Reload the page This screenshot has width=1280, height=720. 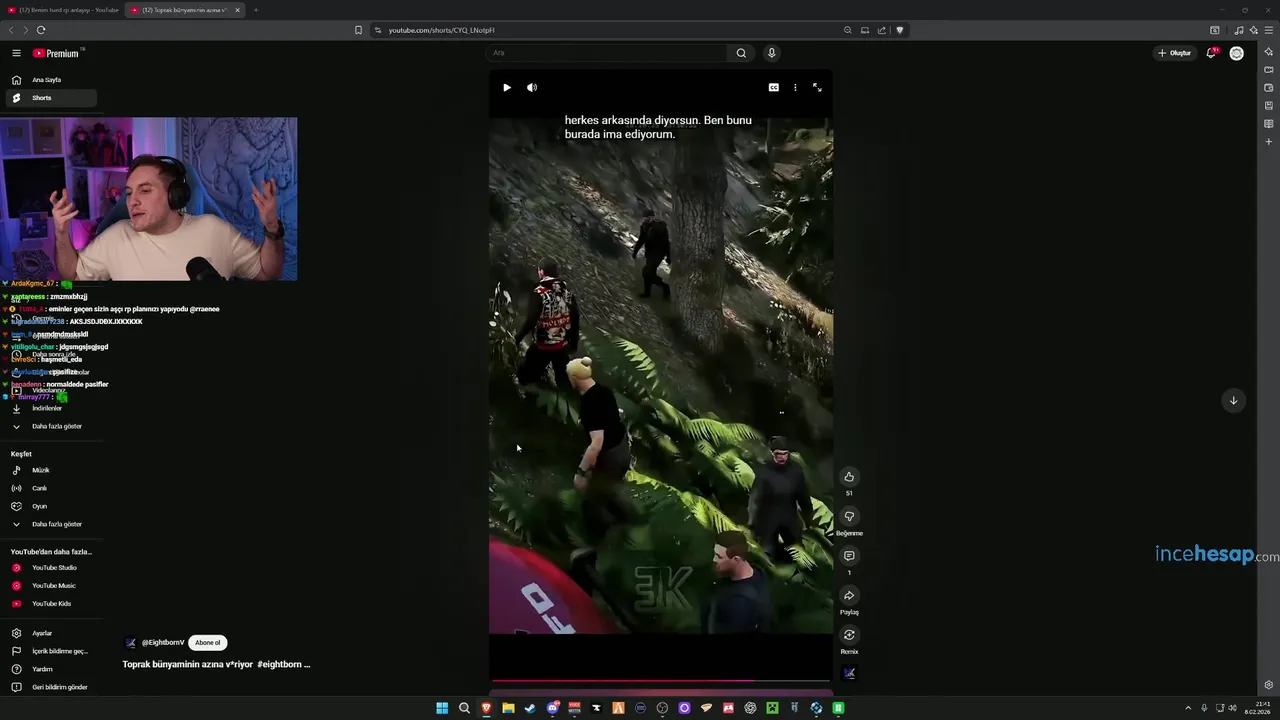click(x=41, y=30)
